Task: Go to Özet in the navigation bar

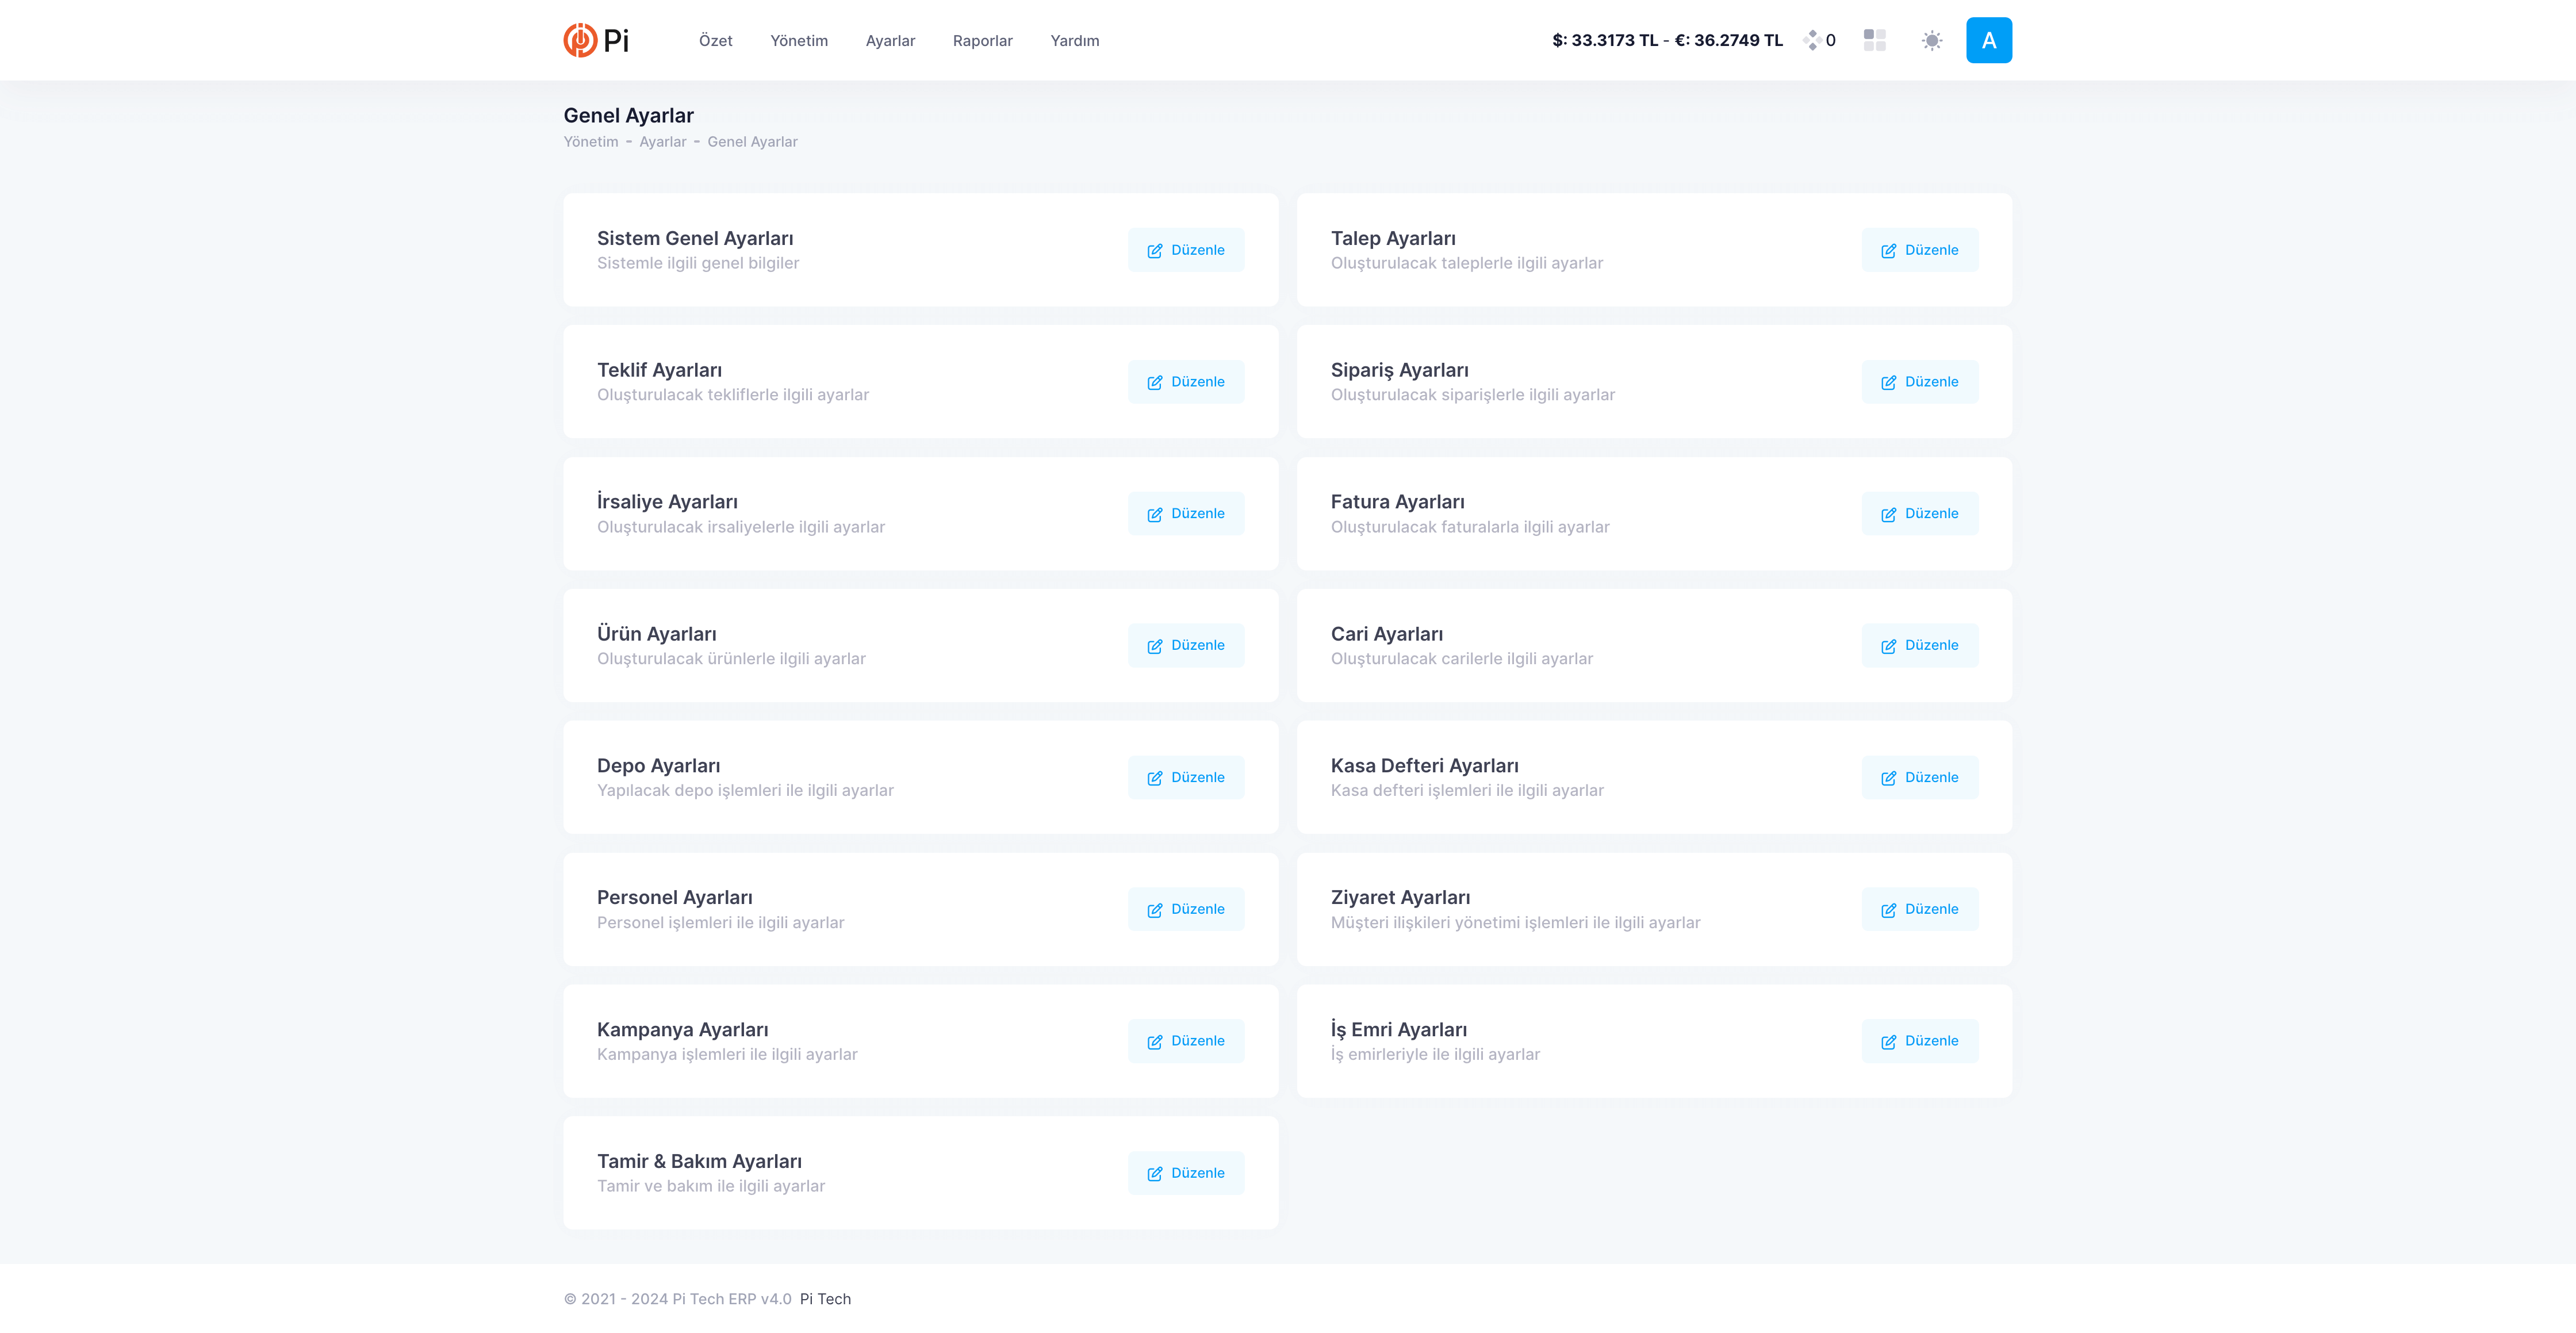Action: click(715, 41)
